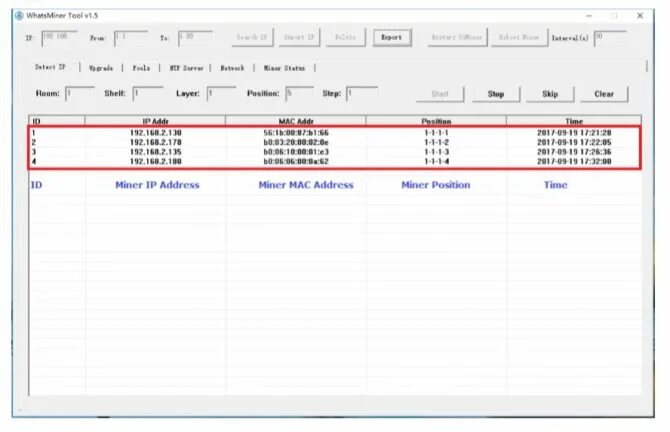This screenshot has width=670, height=432.
Task: Select the row with IP 192.168.2.180
Action: [335, 162]
